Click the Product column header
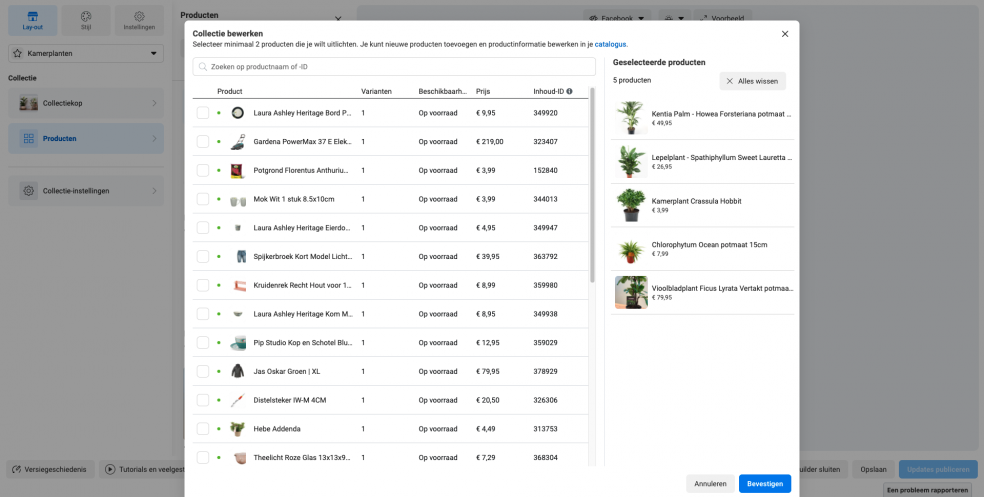Image resolution: width=984 pixels, height=497 pixels. (230, 91)
